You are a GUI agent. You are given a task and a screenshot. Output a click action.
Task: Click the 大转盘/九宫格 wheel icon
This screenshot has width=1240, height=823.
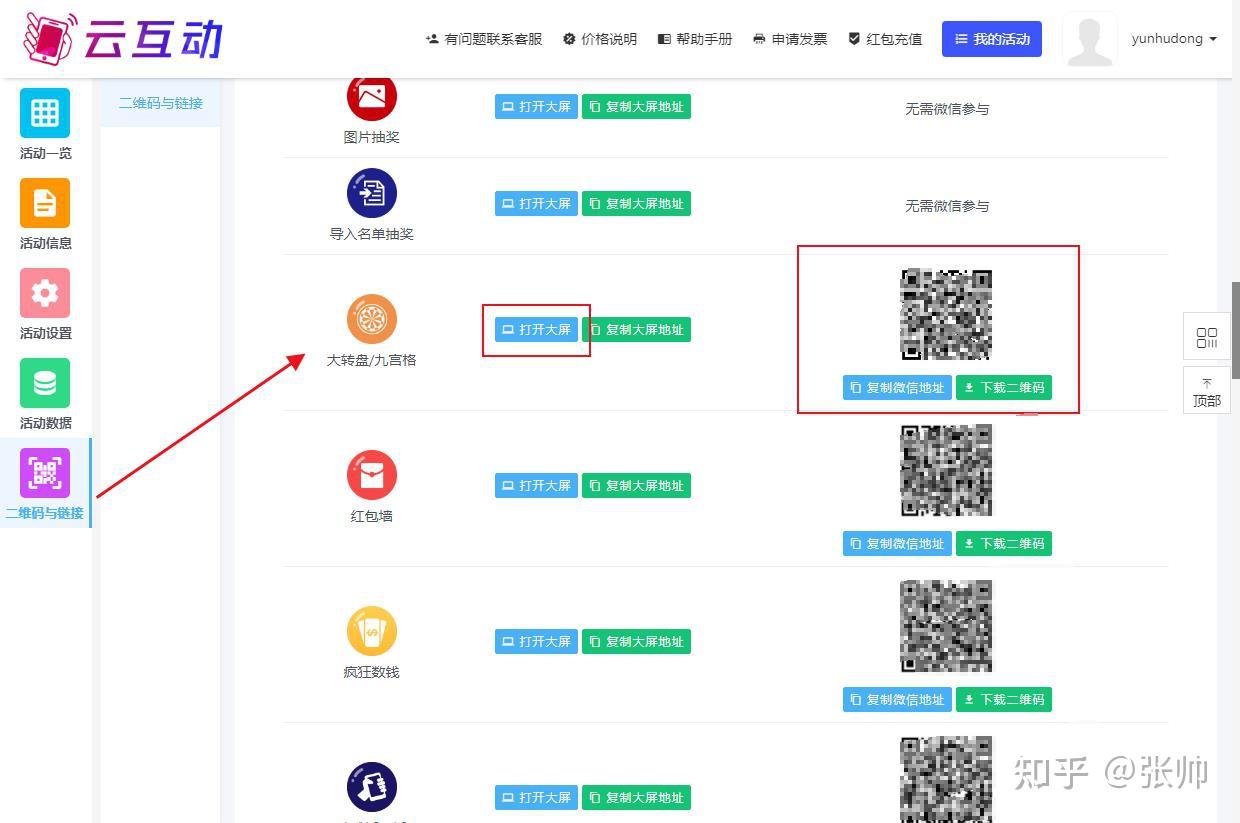(371, 317)
